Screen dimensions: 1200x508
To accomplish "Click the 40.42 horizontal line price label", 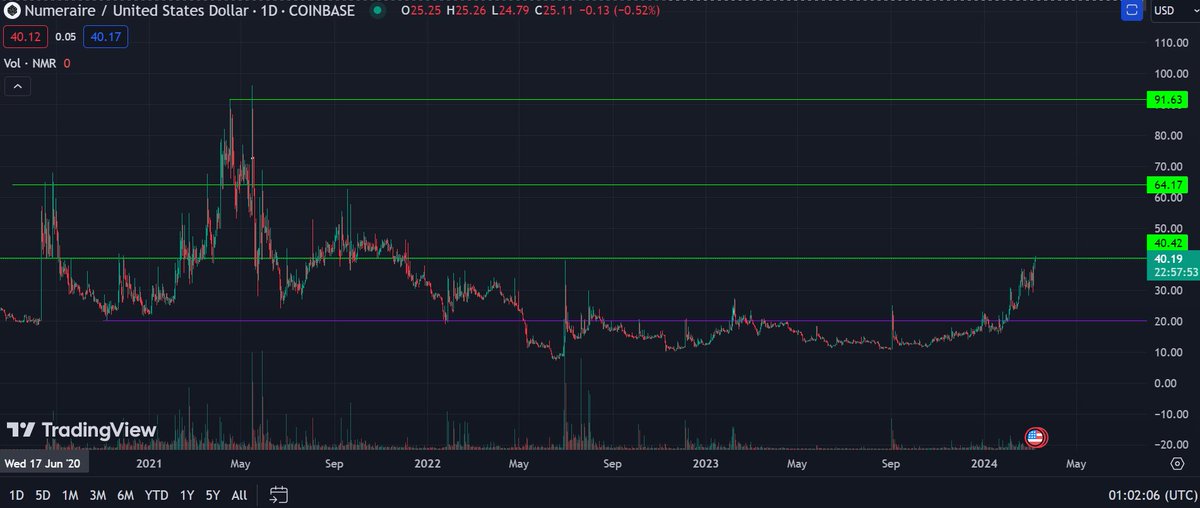I will point(1168,242).
